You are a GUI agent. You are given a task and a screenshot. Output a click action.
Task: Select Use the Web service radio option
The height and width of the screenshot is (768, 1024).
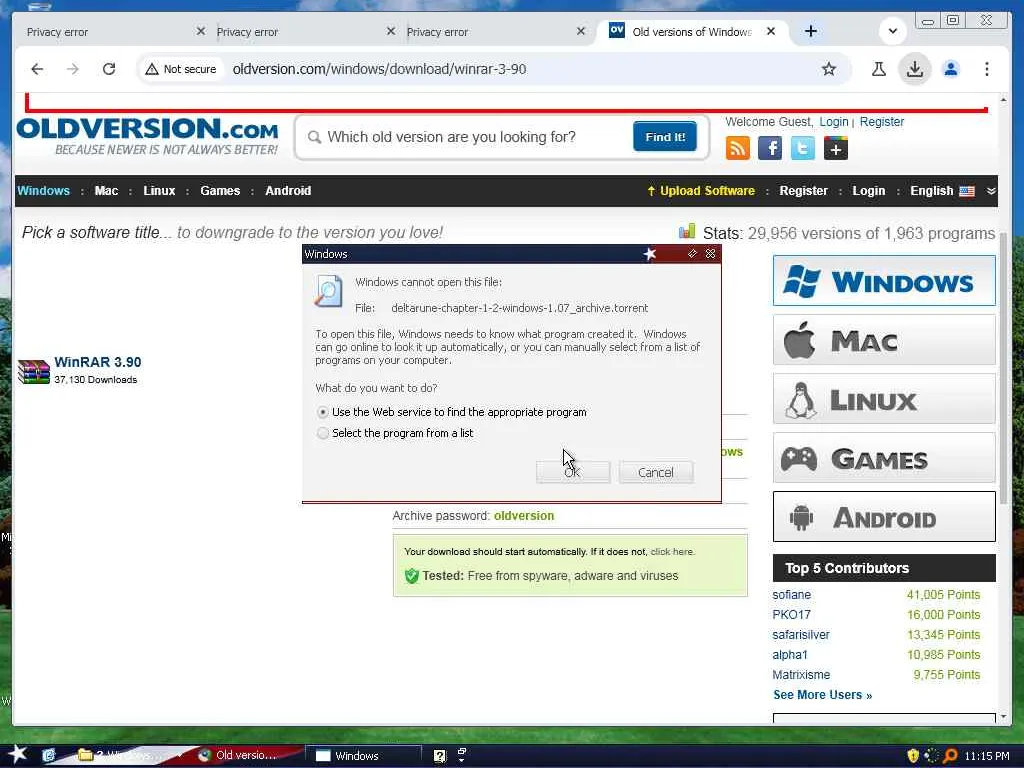[323, 412]
